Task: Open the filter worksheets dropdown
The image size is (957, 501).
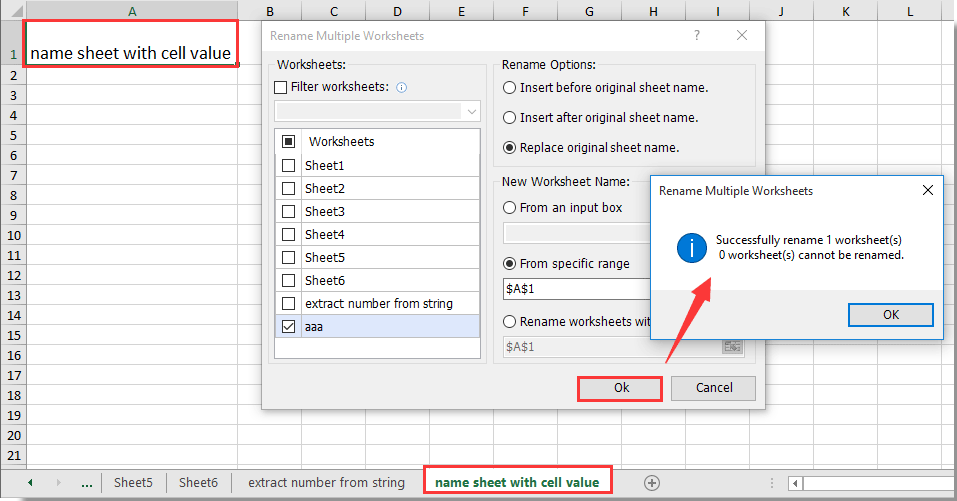Action: coord(472,111)
